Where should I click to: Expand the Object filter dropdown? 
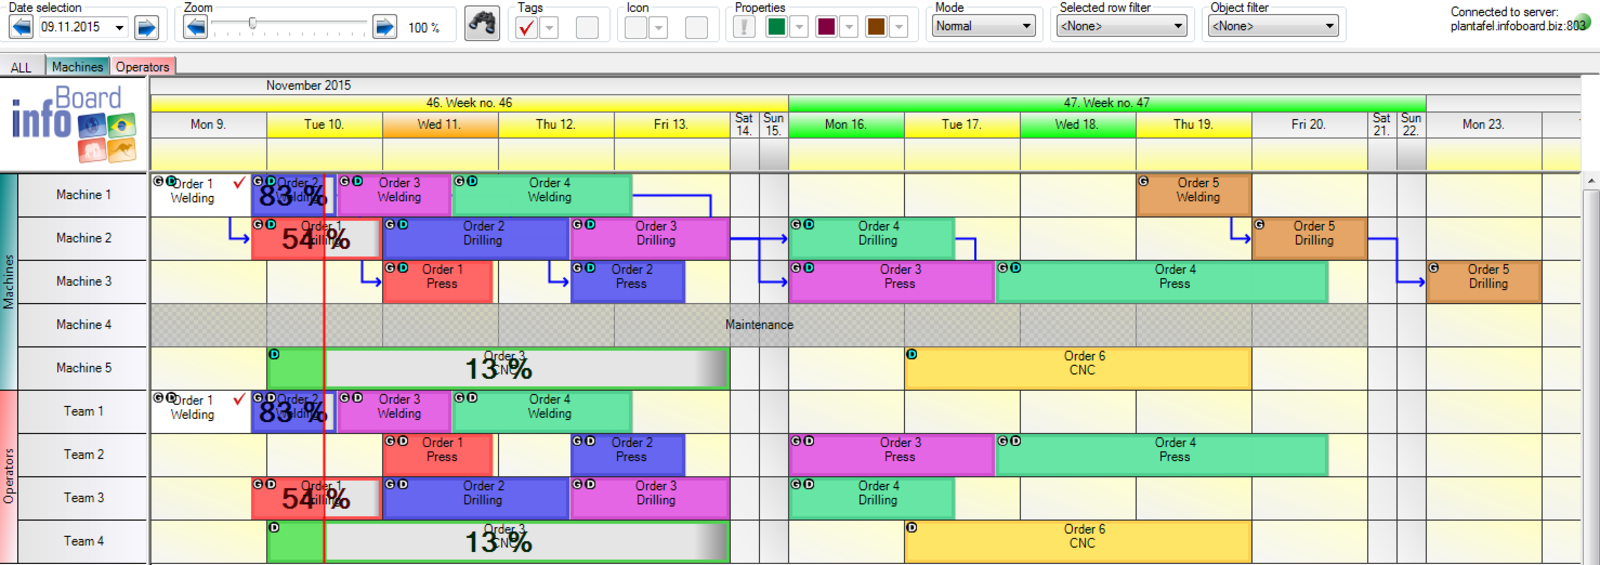click(x=1273, y=26)
